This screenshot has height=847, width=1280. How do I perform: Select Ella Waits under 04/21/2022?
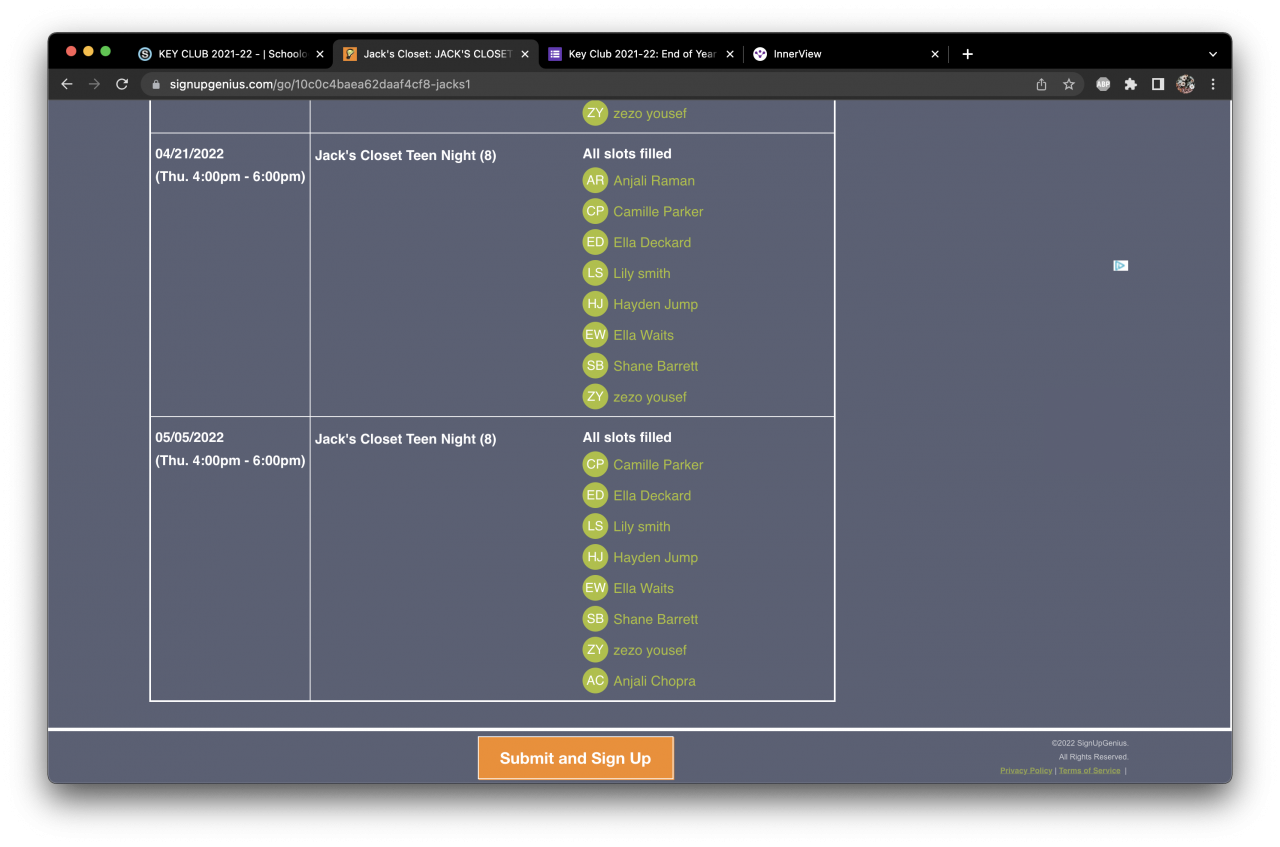coord(643,336)
